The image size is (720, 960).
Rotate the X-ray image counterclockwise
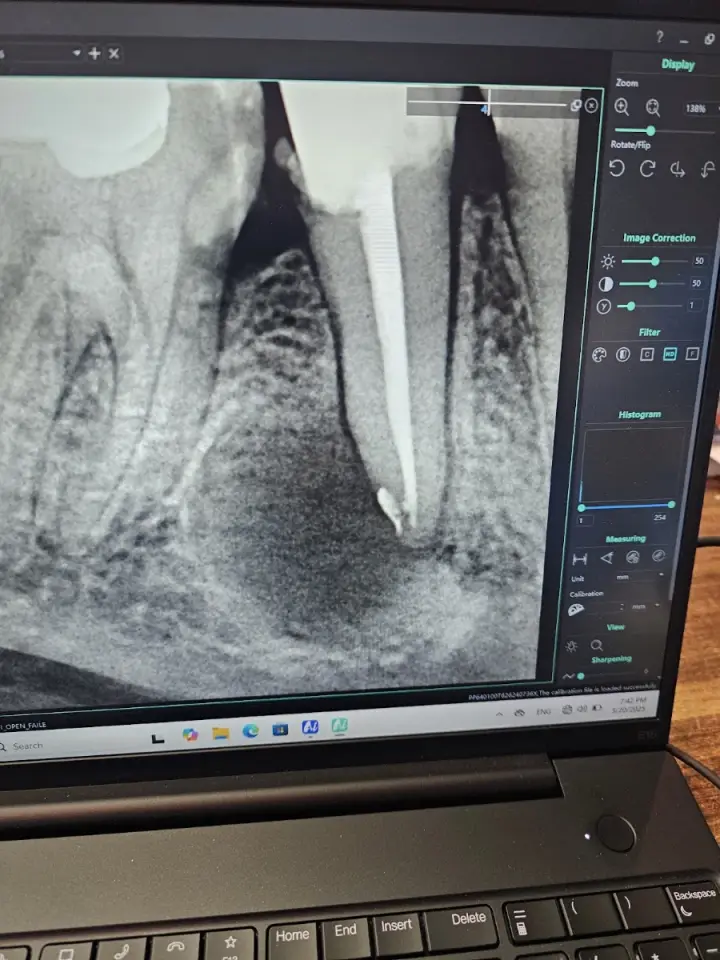coord(617,168)
